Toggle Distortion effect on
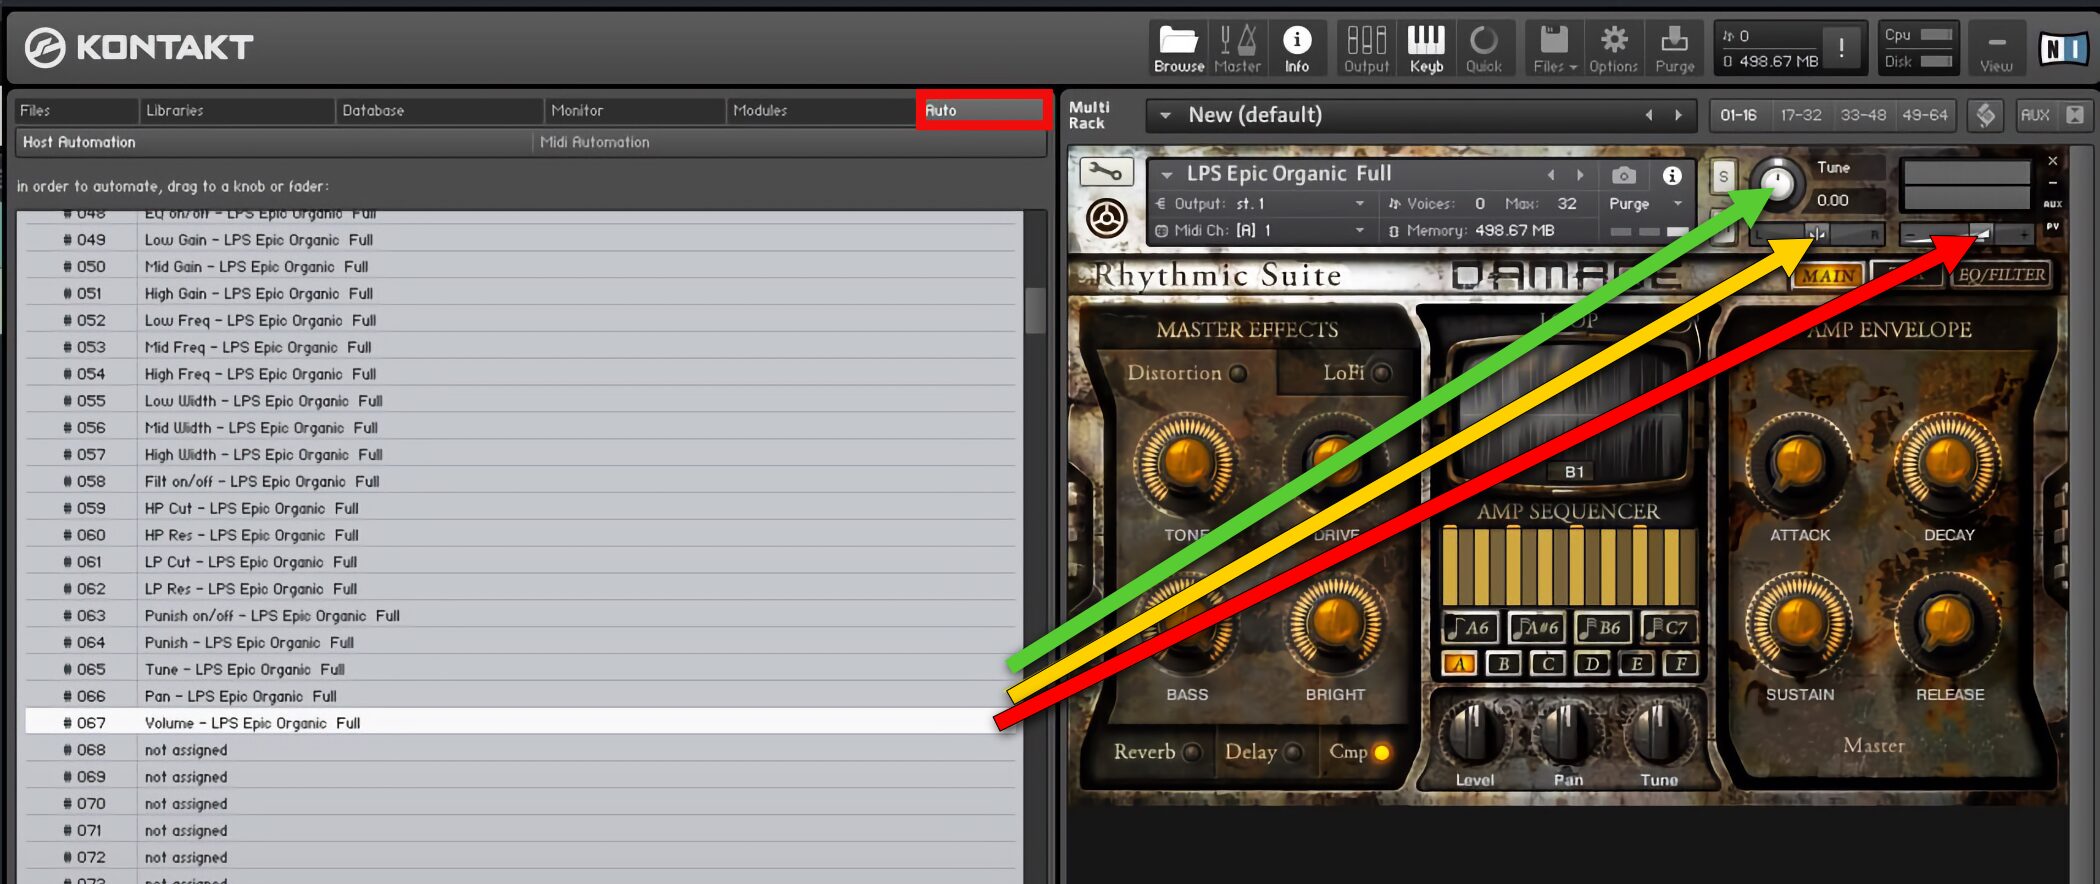Viewport: 2100px width, 884px height. tap(1238, 373)
